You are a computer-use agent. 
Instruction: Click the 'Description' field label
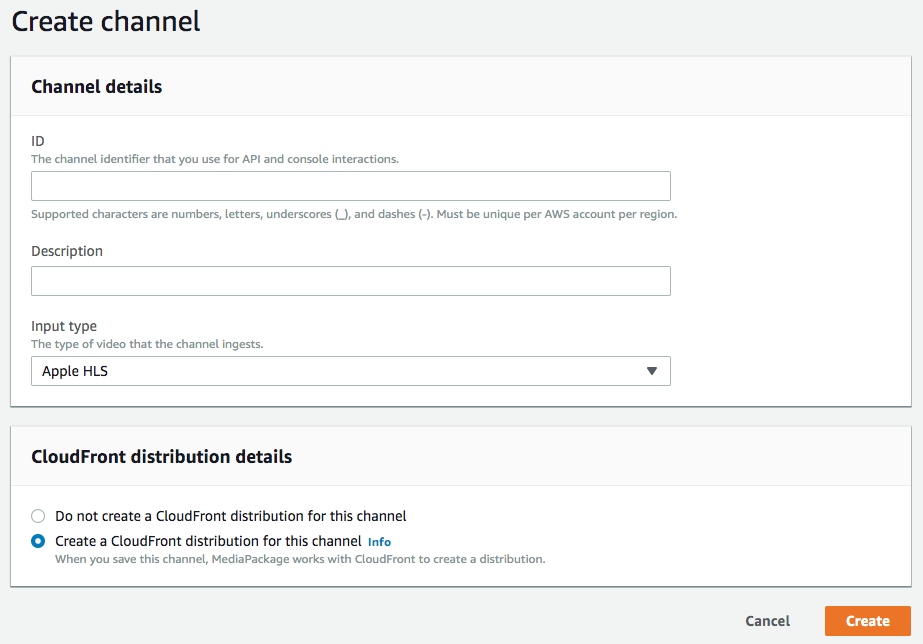click(x=67, y=251)
